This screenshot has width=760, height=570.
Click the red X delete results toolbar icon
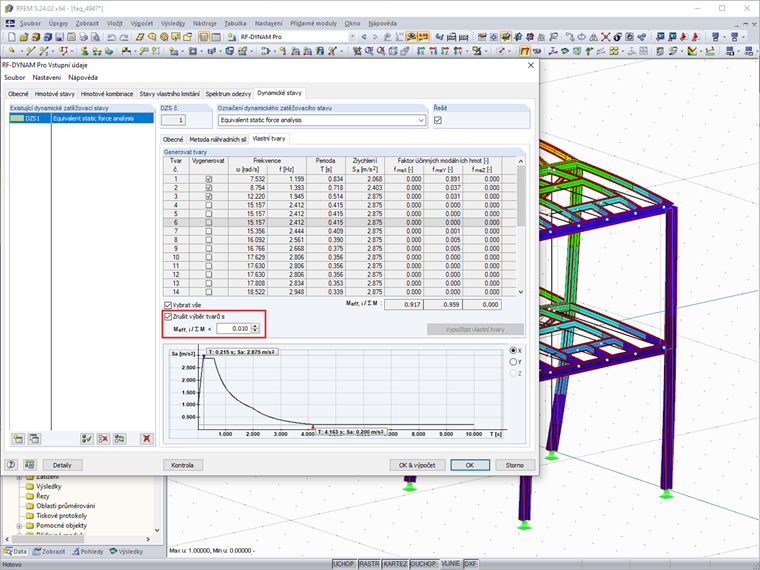pos(605,37)
